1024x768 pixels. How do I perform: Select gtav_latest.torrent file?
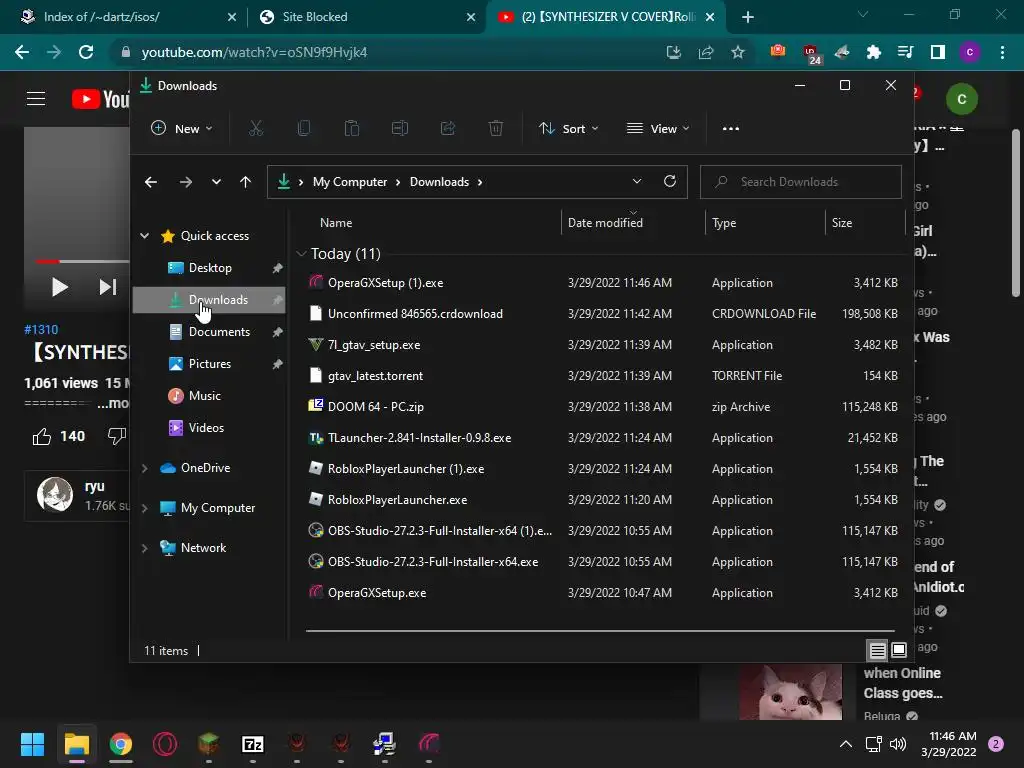pyautogui.click(x=376, y=376)
